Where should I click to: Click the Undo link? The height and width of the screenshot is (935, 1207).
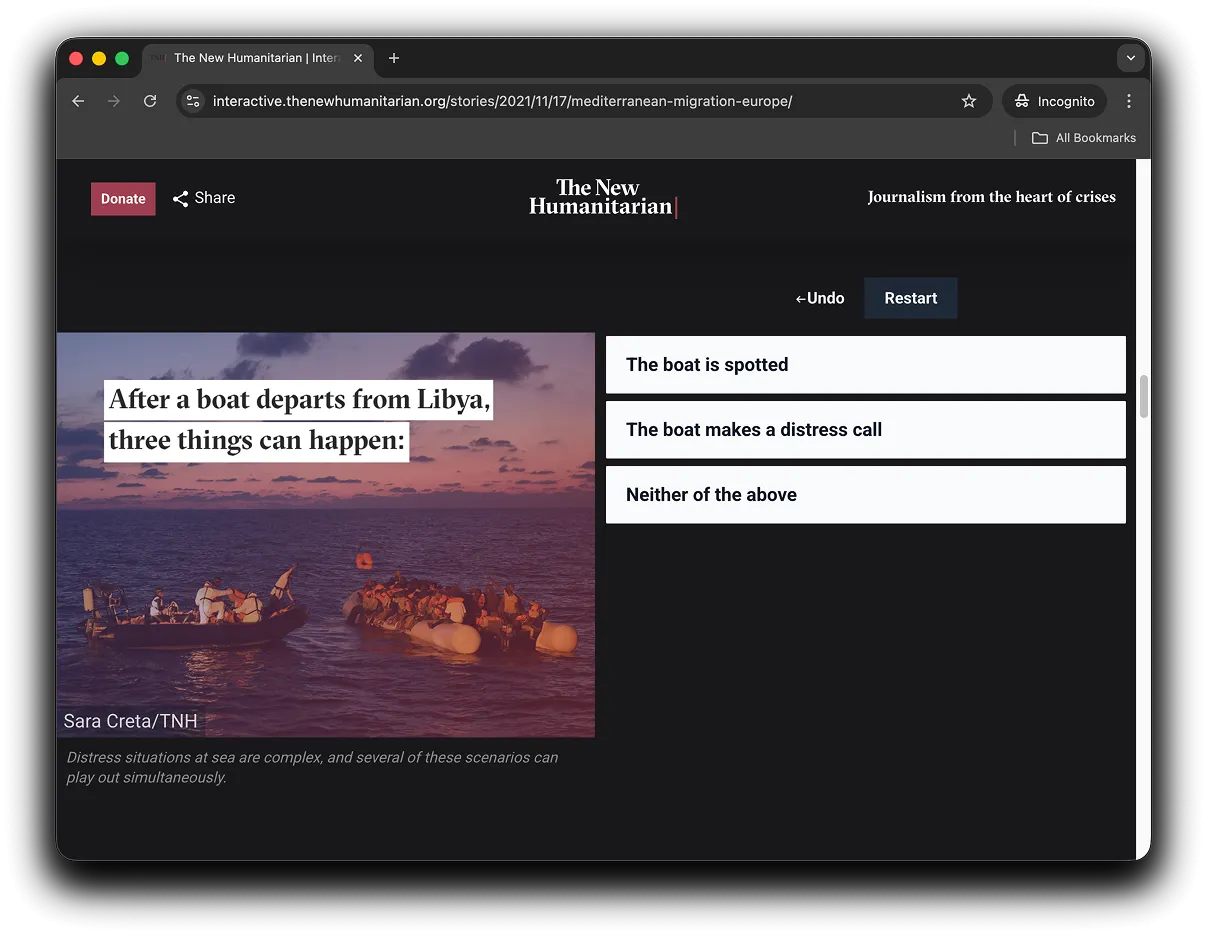(x=820, y=298)
